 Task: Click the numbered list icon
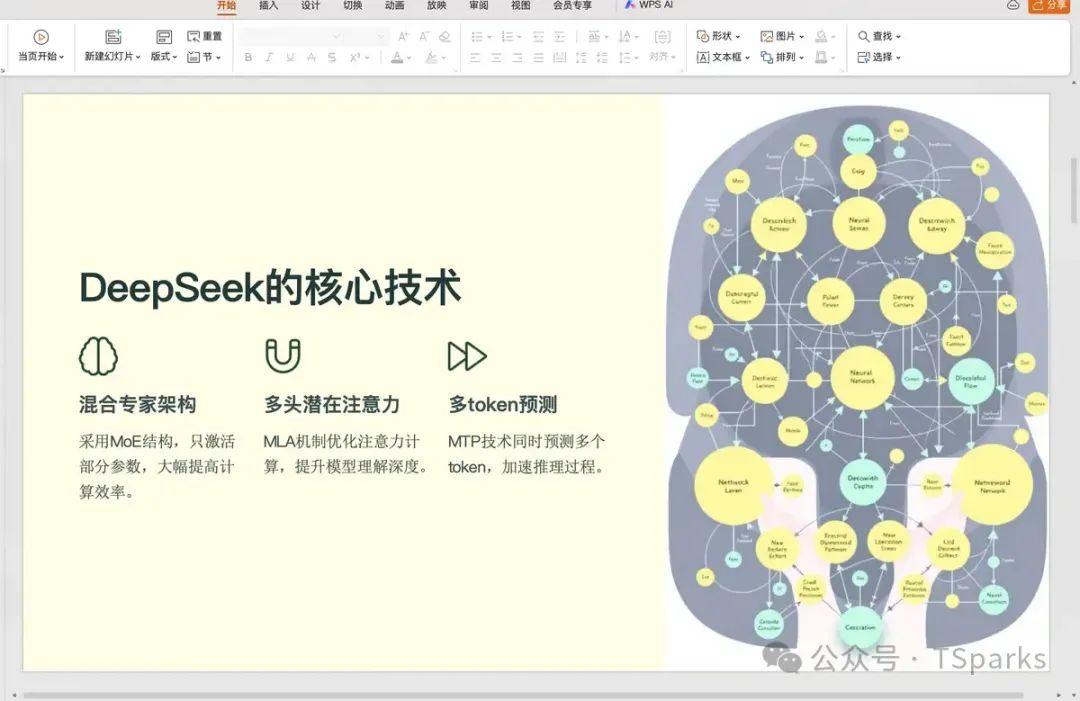point(508,36)
